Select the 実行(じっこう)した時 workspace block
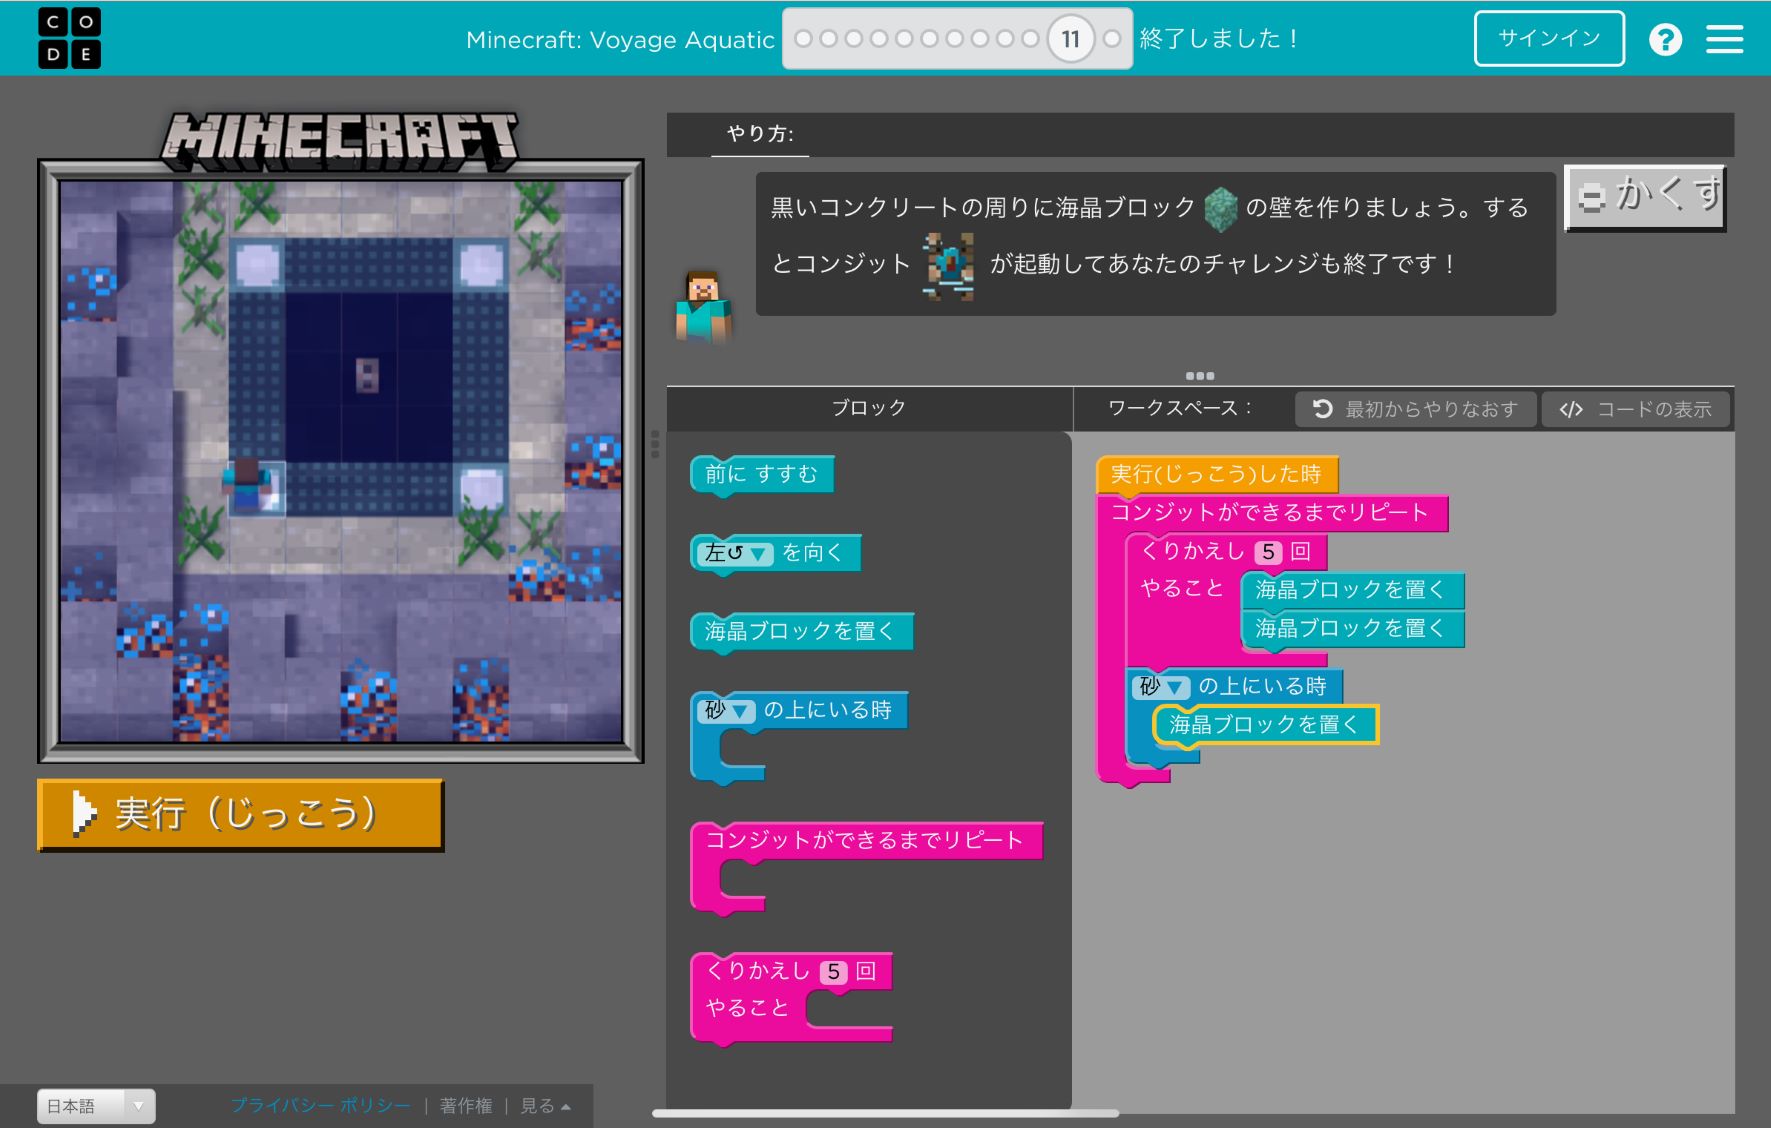 tap(1217, 474)
